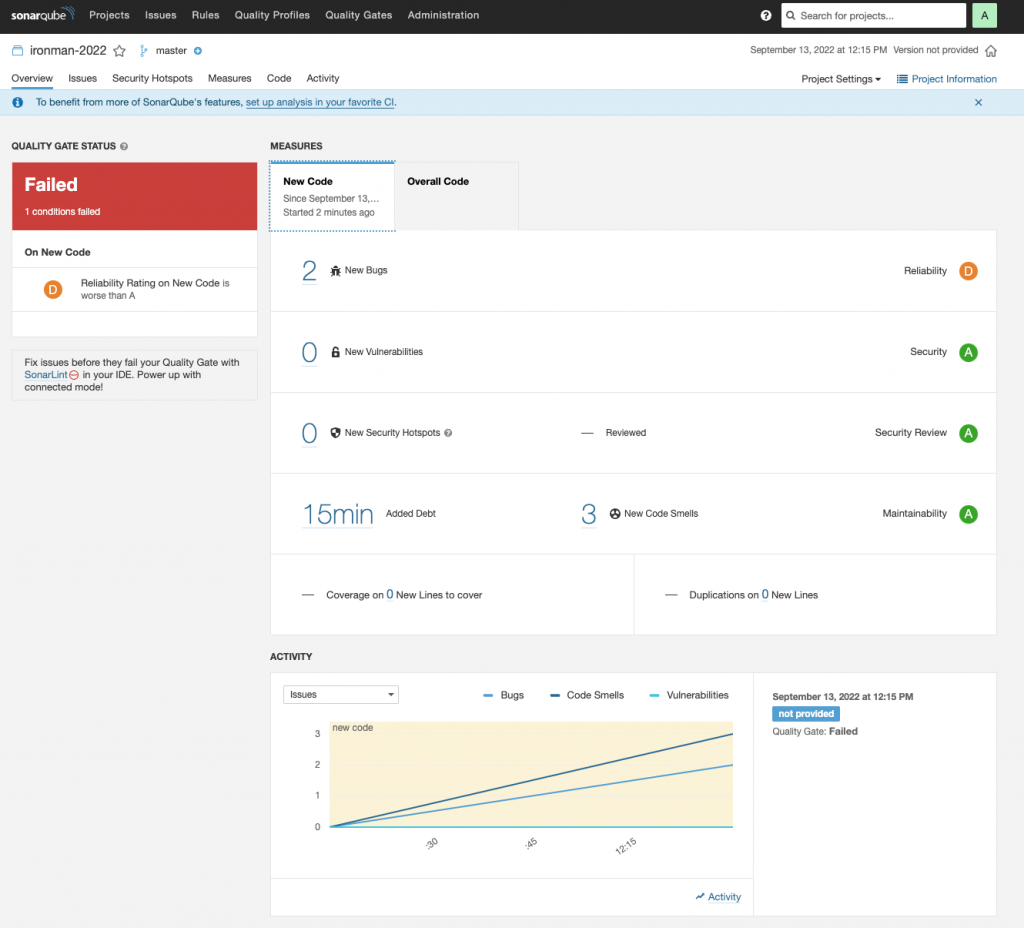Open the user avatar A menu
The image size is (1024, 928).
984,16
